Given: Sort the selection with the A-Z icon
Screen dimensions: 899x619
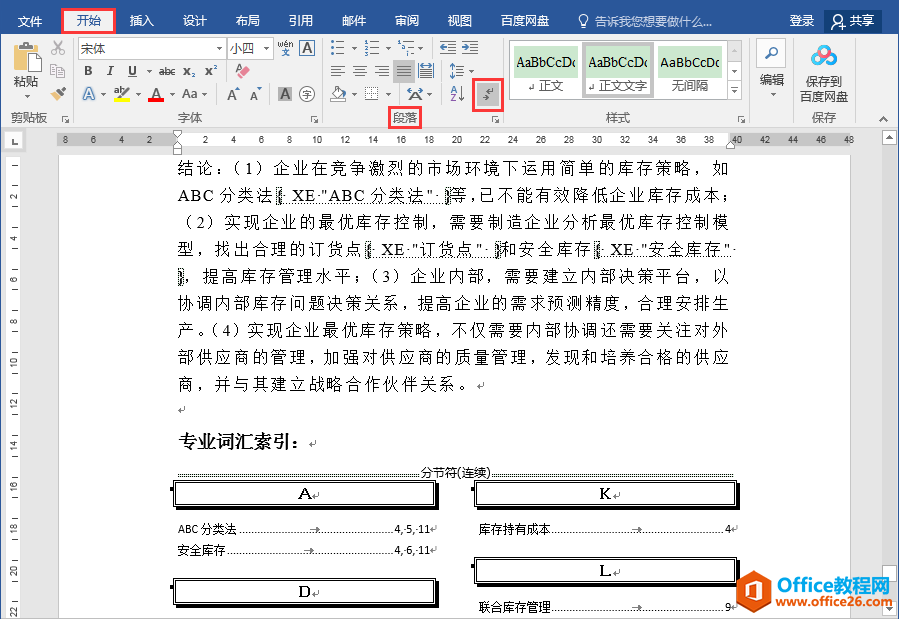Looking at the screenshot, I should 457,93.
